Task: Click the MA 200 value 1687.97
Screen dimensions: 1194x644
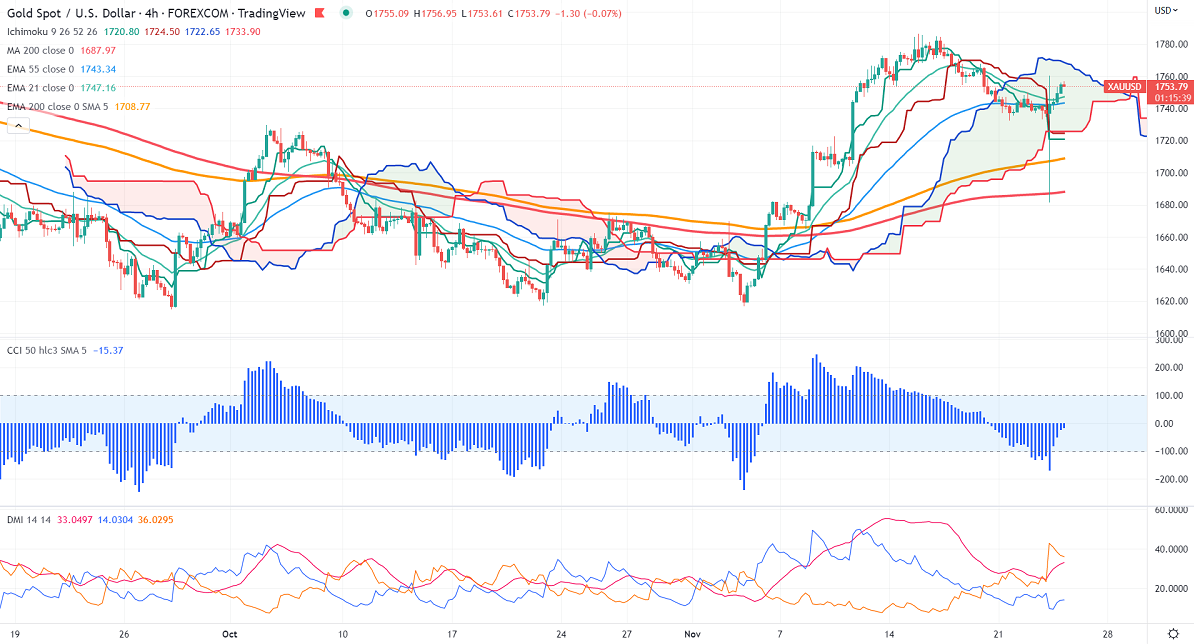Action: (x=98, y=50)
